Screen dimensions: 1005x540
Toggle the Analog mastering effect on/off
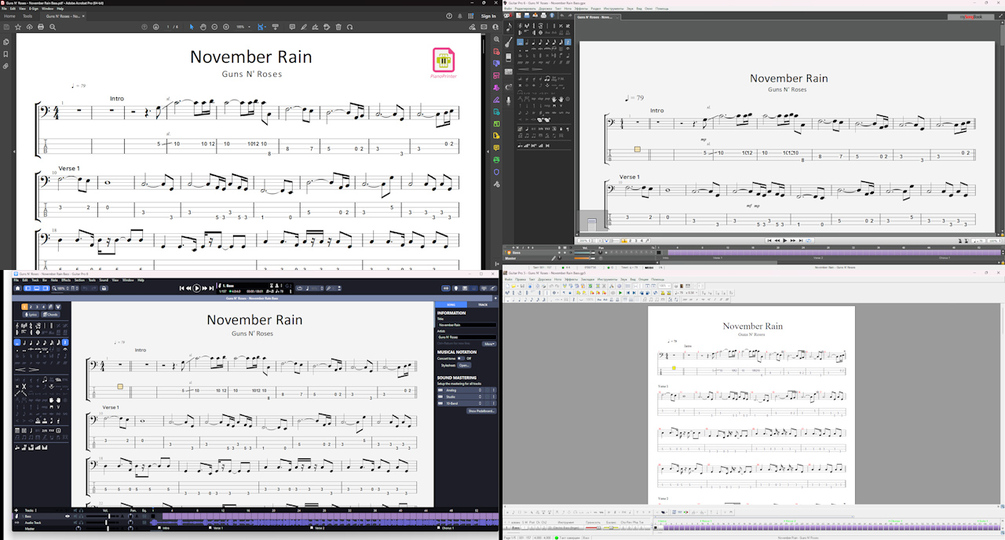(x=440, y=390)
